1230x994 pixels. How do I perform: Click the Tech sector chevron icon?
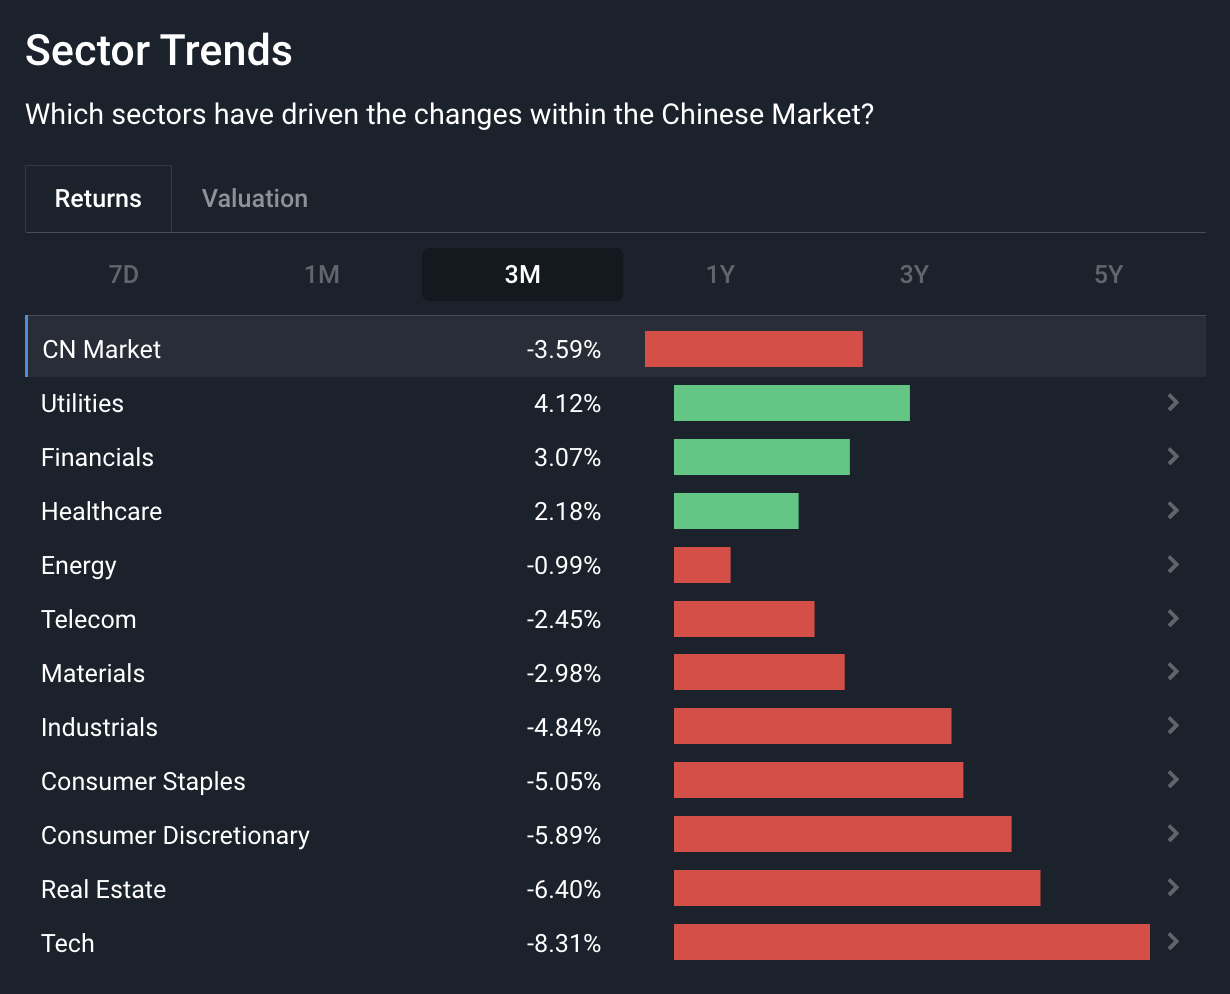1173,942
